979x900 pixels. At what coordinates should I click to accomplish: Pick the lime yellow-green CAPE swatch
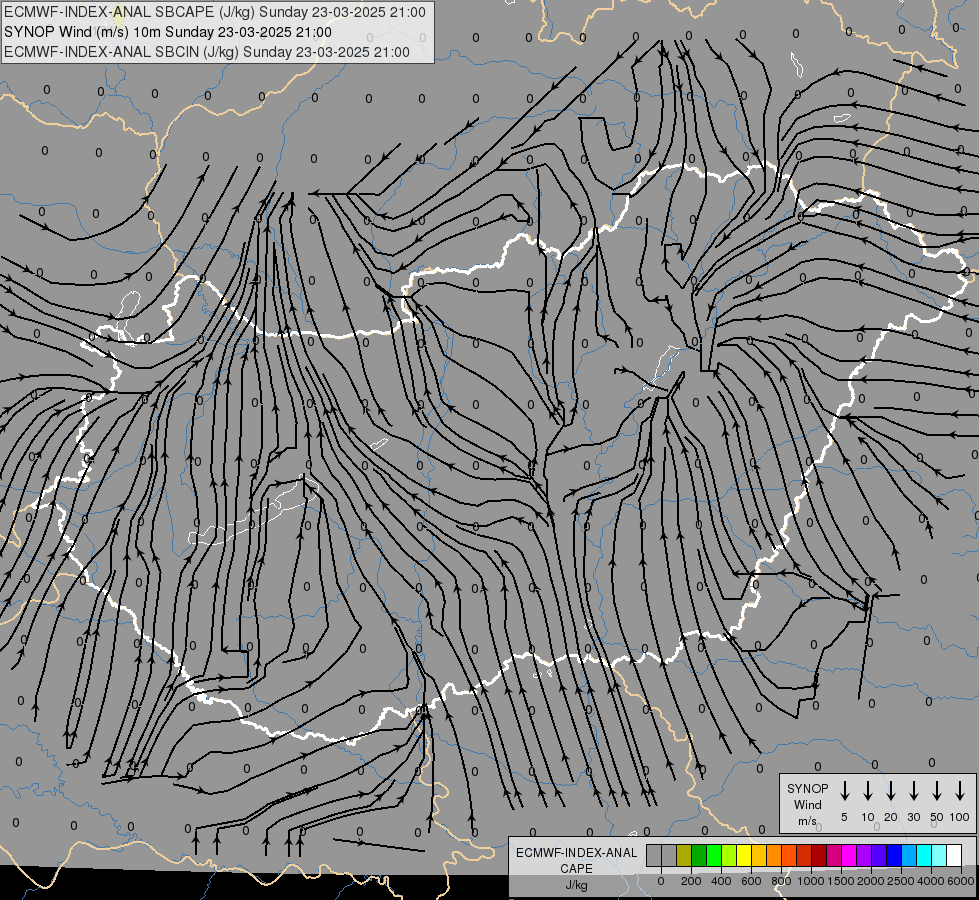(729, 855)
